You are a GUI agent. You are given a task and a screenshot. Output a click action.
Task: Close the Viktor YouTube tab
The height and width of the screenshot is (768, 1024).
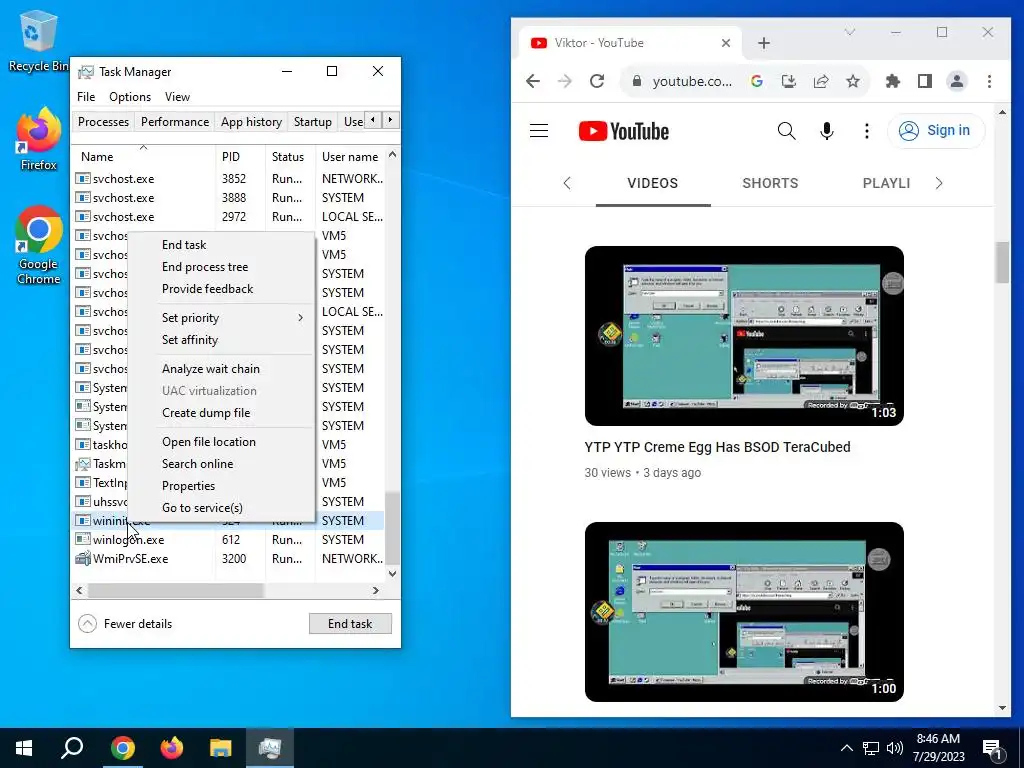(726, 43)
